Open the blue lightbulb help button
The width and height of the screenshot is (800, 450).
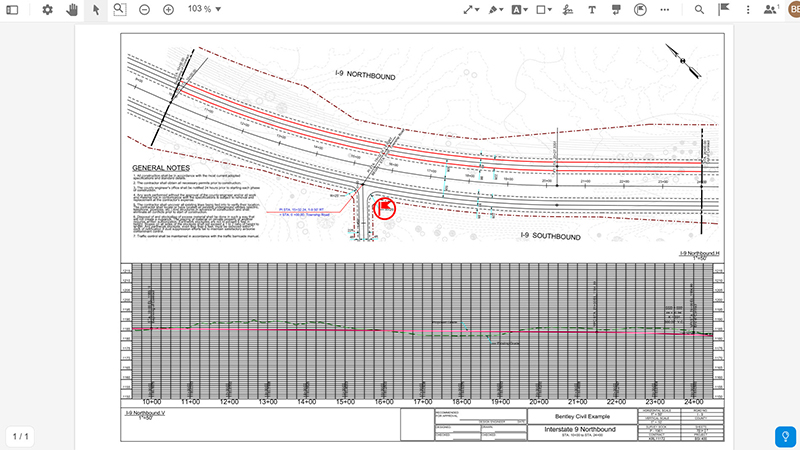(x=785, y=437)
